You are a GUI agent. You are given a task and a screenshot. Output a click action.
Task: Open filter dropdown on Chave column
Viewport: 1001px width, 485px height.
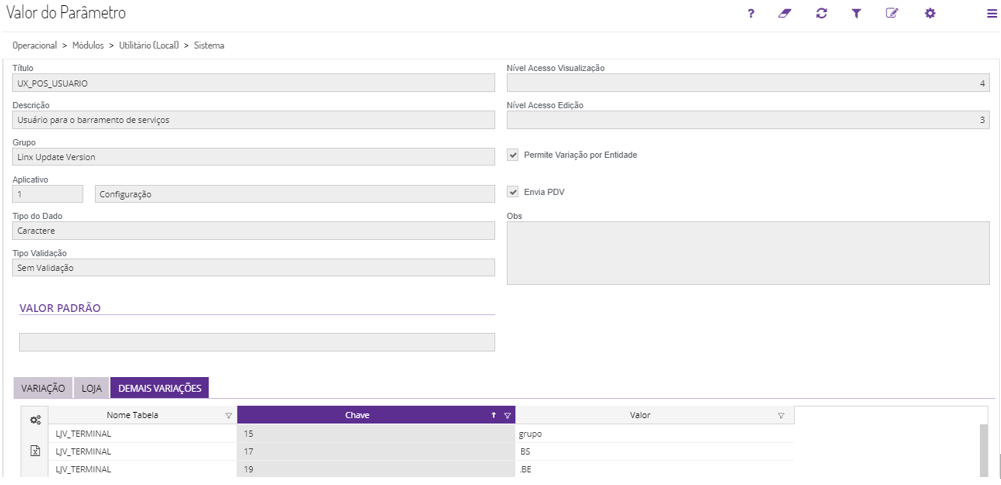(508, 415)
